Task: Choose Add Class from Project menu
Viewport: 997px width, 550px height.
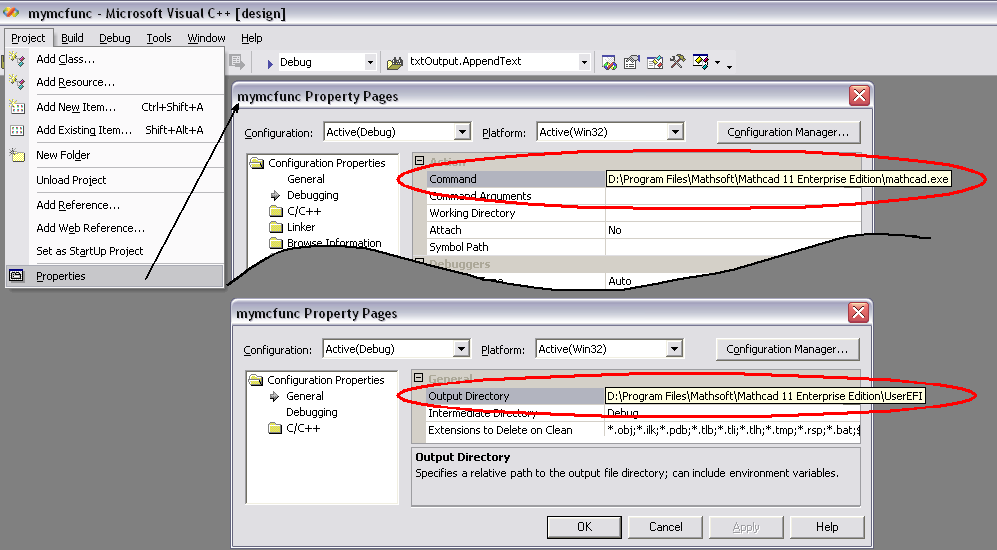Action: (115, 59)
